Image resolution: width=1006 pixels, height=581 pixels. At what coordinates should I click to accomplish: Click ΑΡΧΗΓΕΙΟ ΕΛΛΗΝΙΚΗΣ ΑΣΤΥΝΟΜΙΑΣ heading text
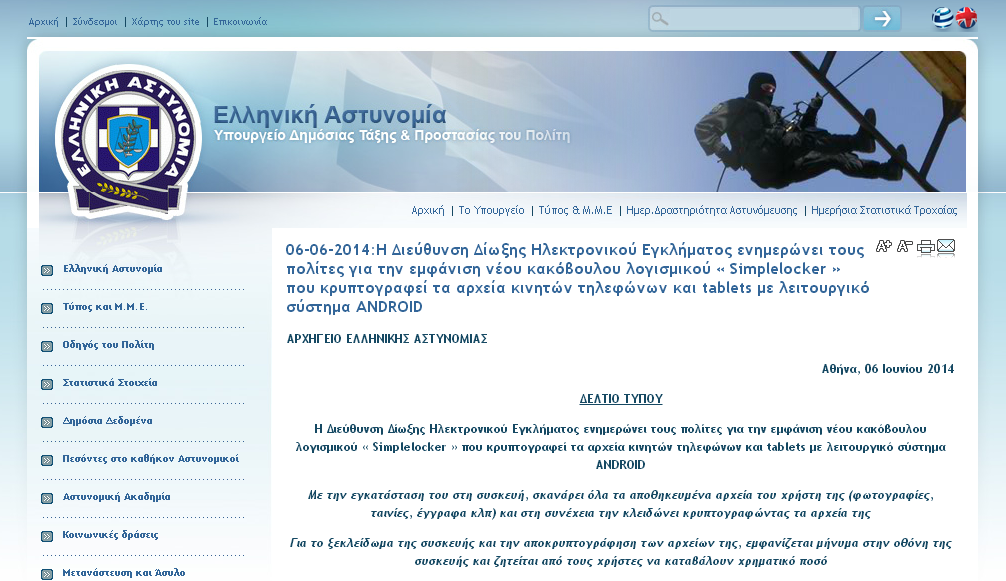tap(387, 339)
